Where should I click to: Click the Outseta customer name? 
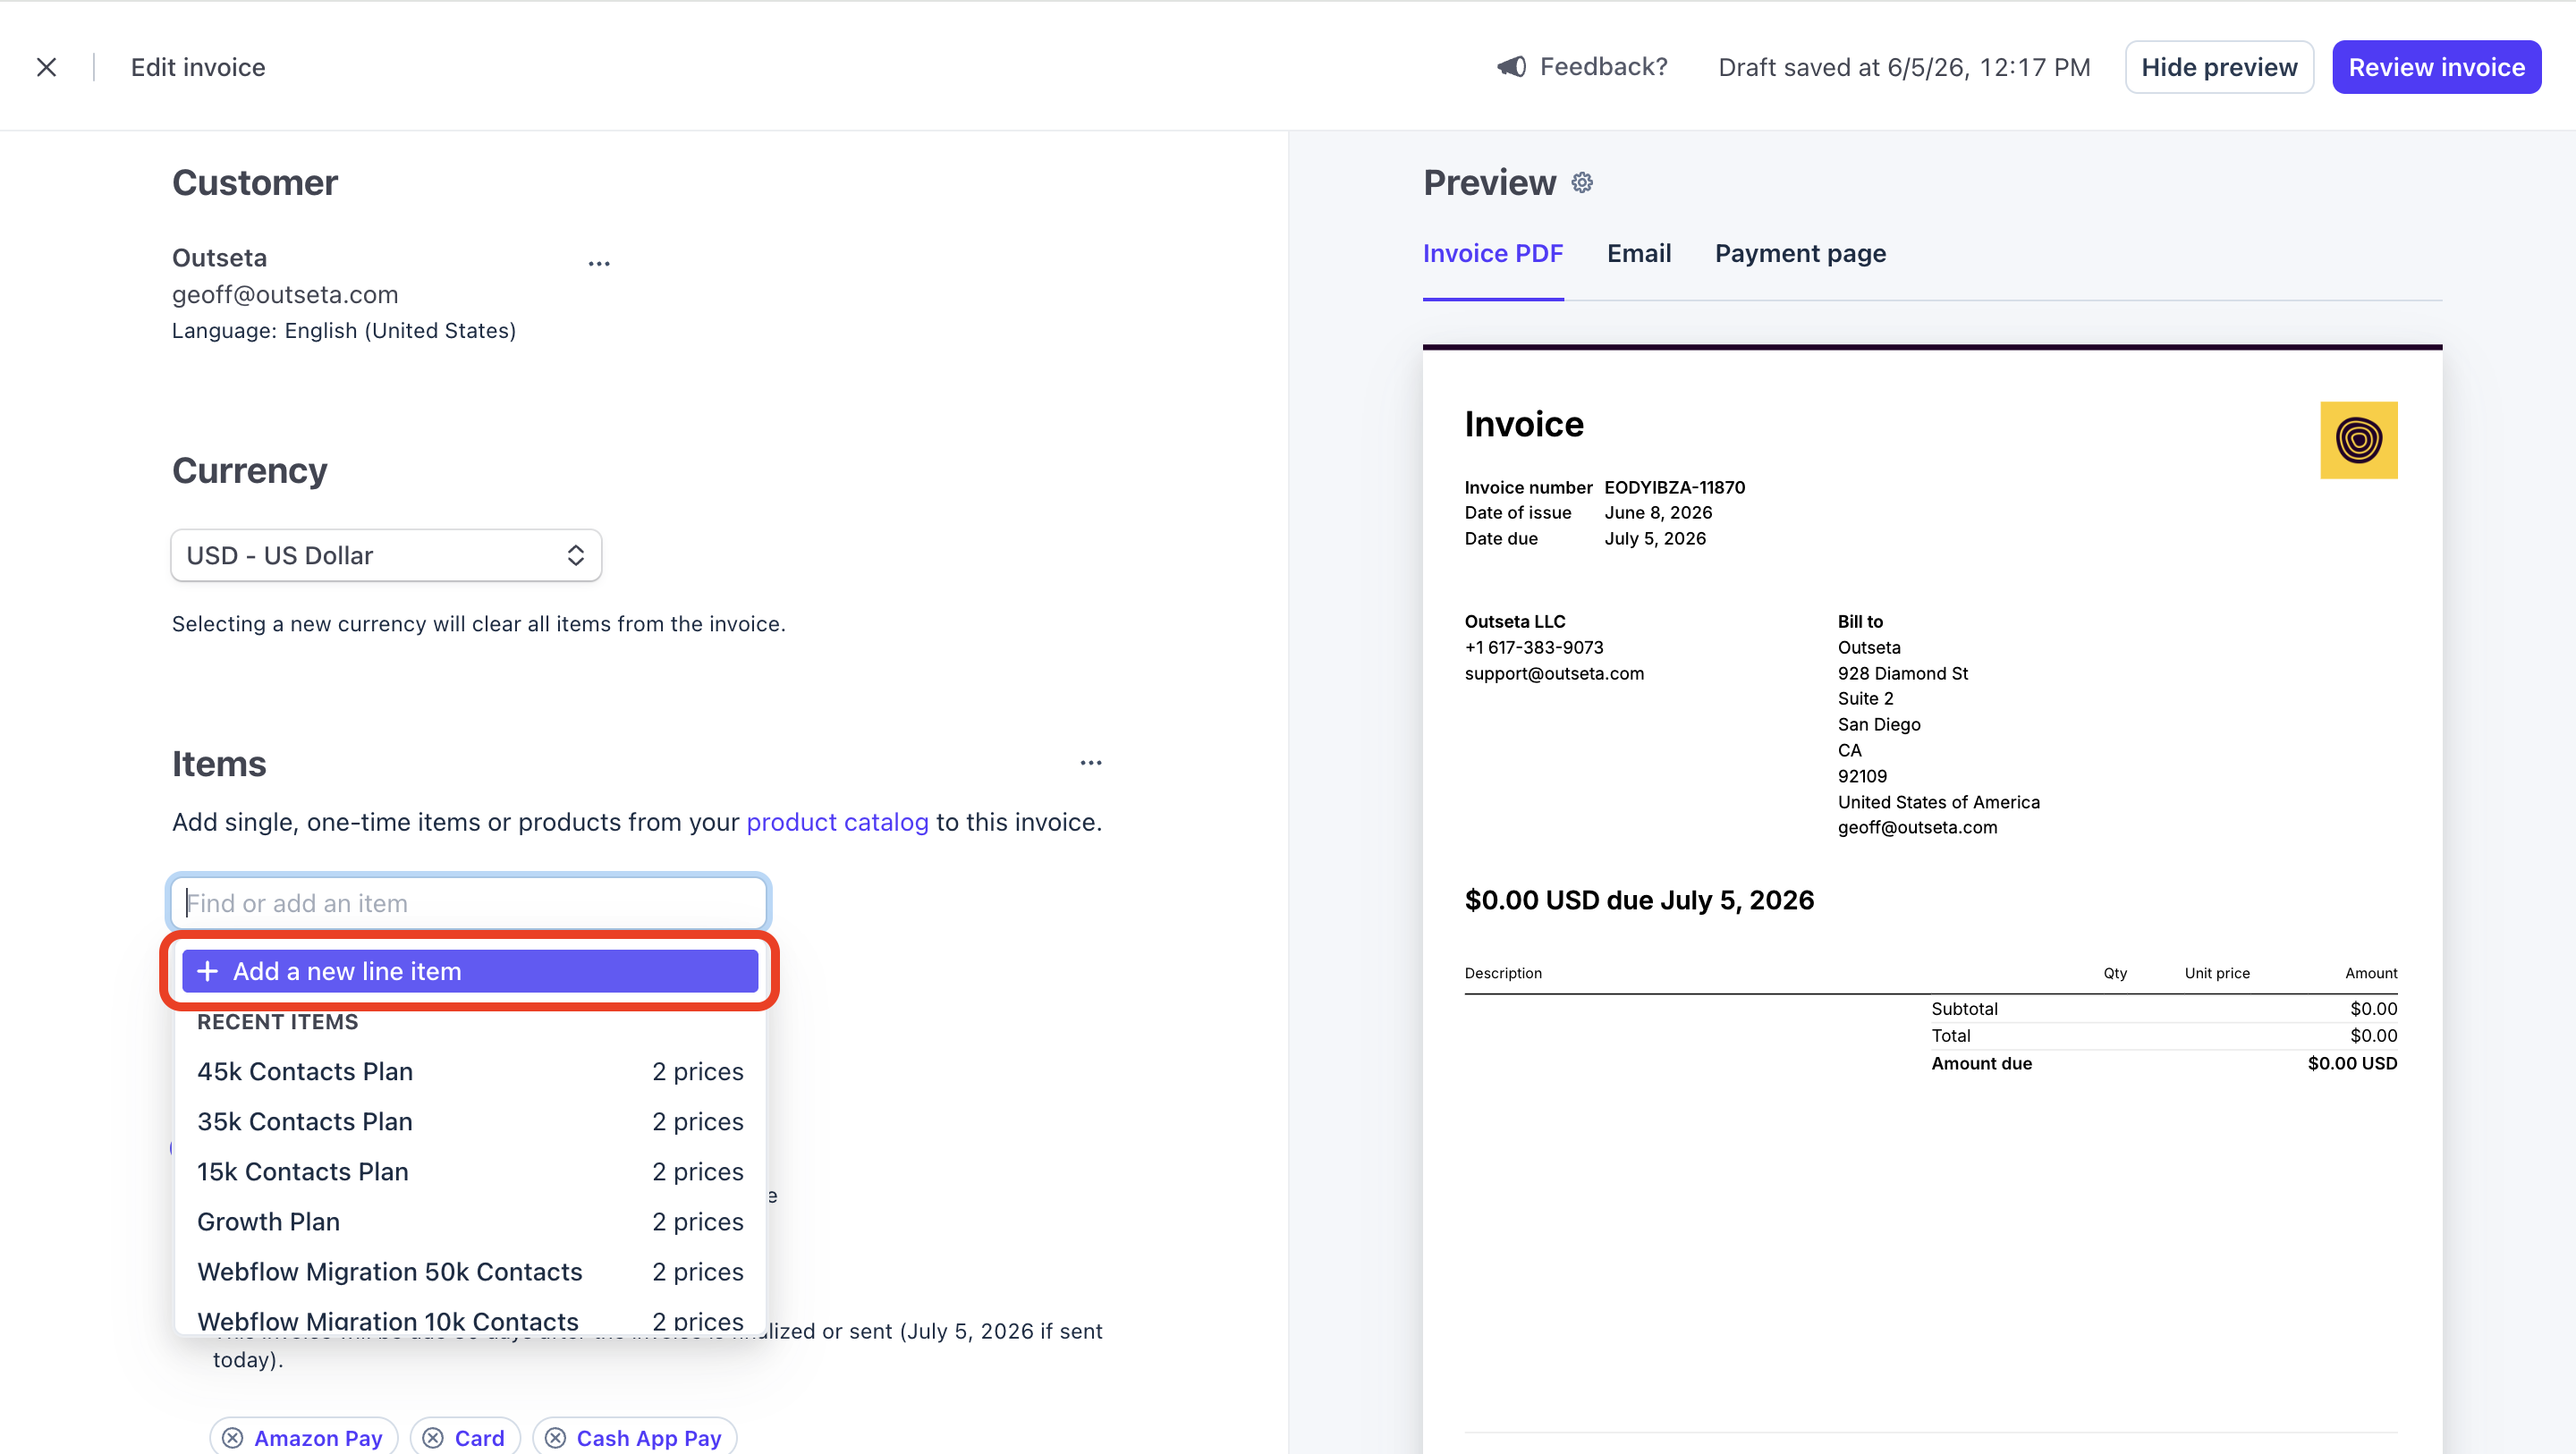[219, 258]
